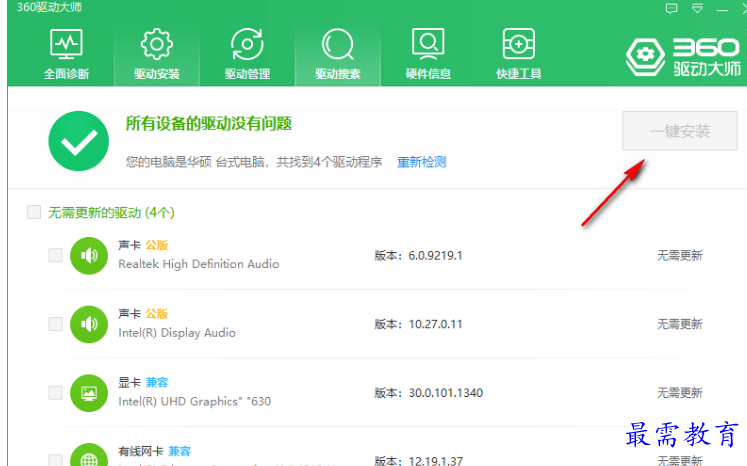Click the 公版 tag on Intel Display Audio row
The image size is (747, 466).
tap(157, 314)
